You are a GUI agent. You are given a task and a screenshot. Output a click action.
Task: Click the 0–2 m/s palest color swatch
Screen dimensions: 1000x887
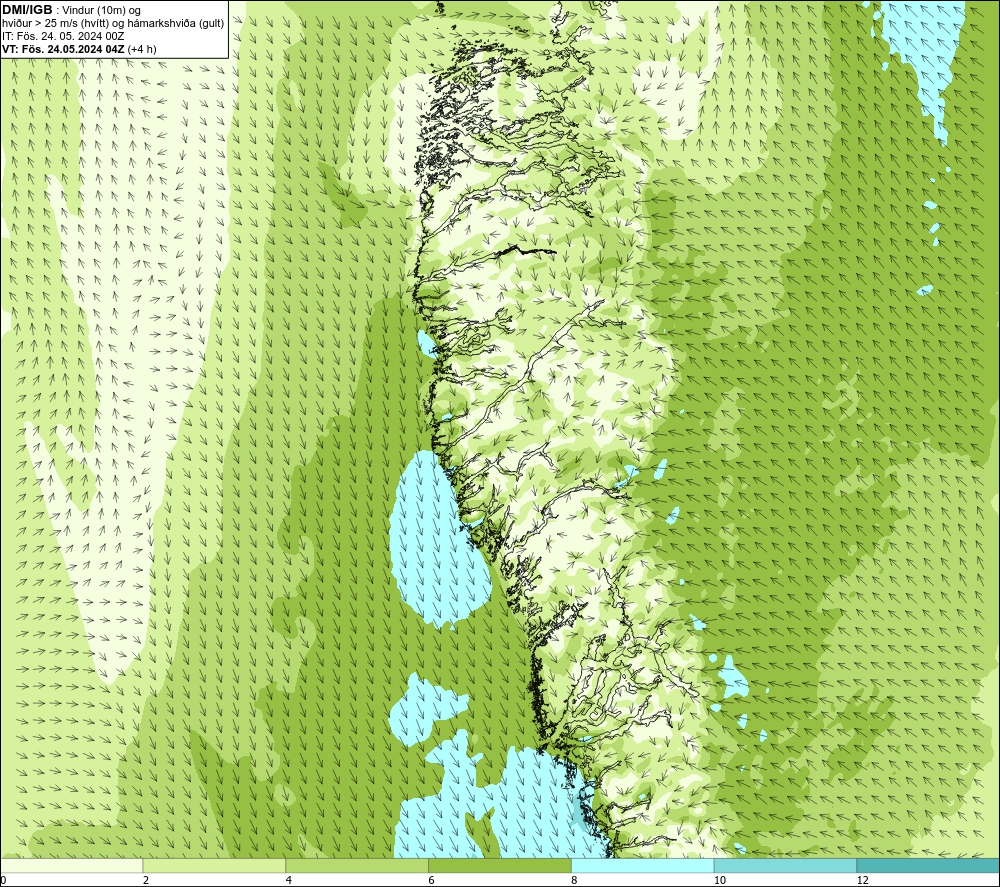[71, 865]
